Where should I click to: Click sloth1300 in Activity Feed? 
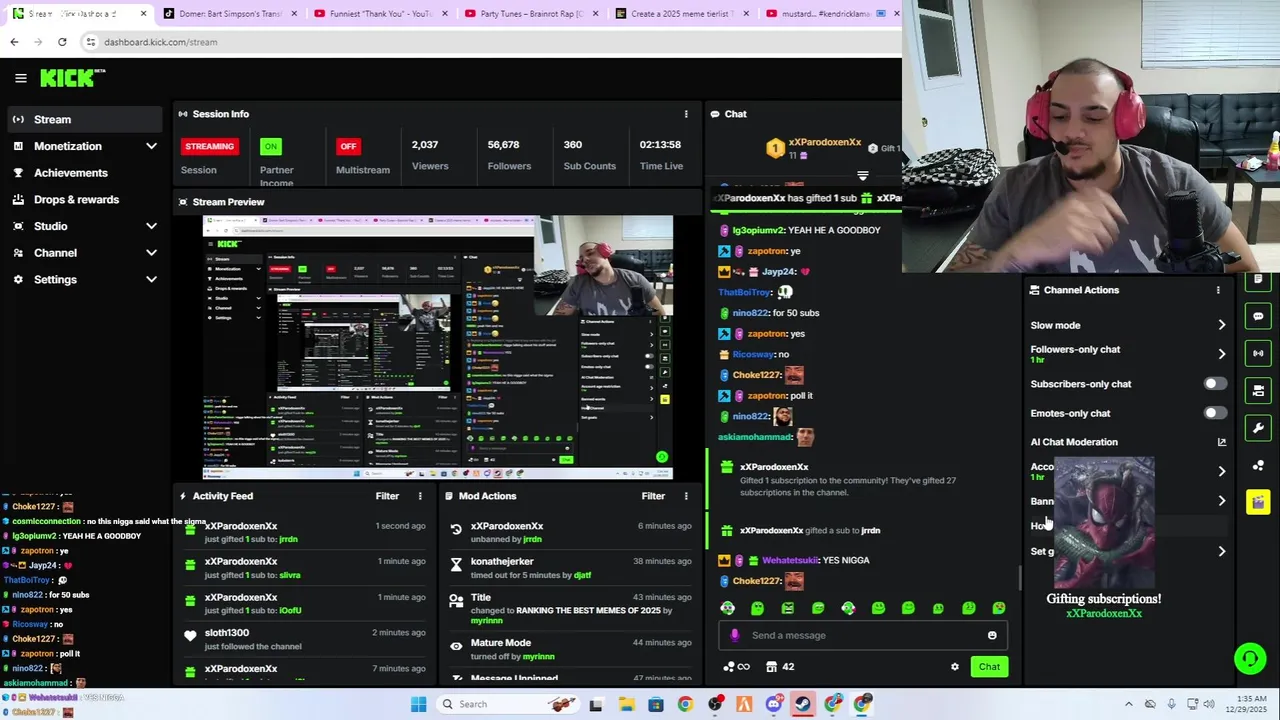(227, 633)
